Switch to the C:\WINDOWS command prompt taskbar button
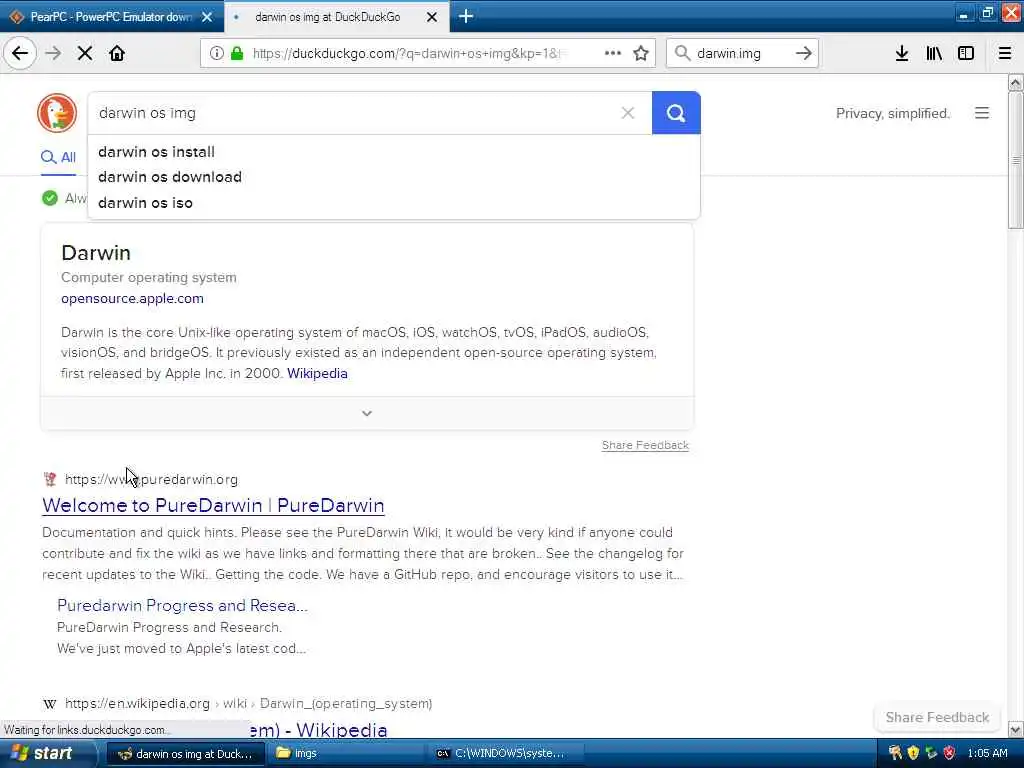This screenshot has height=768, width=1024. coord(506,754)
